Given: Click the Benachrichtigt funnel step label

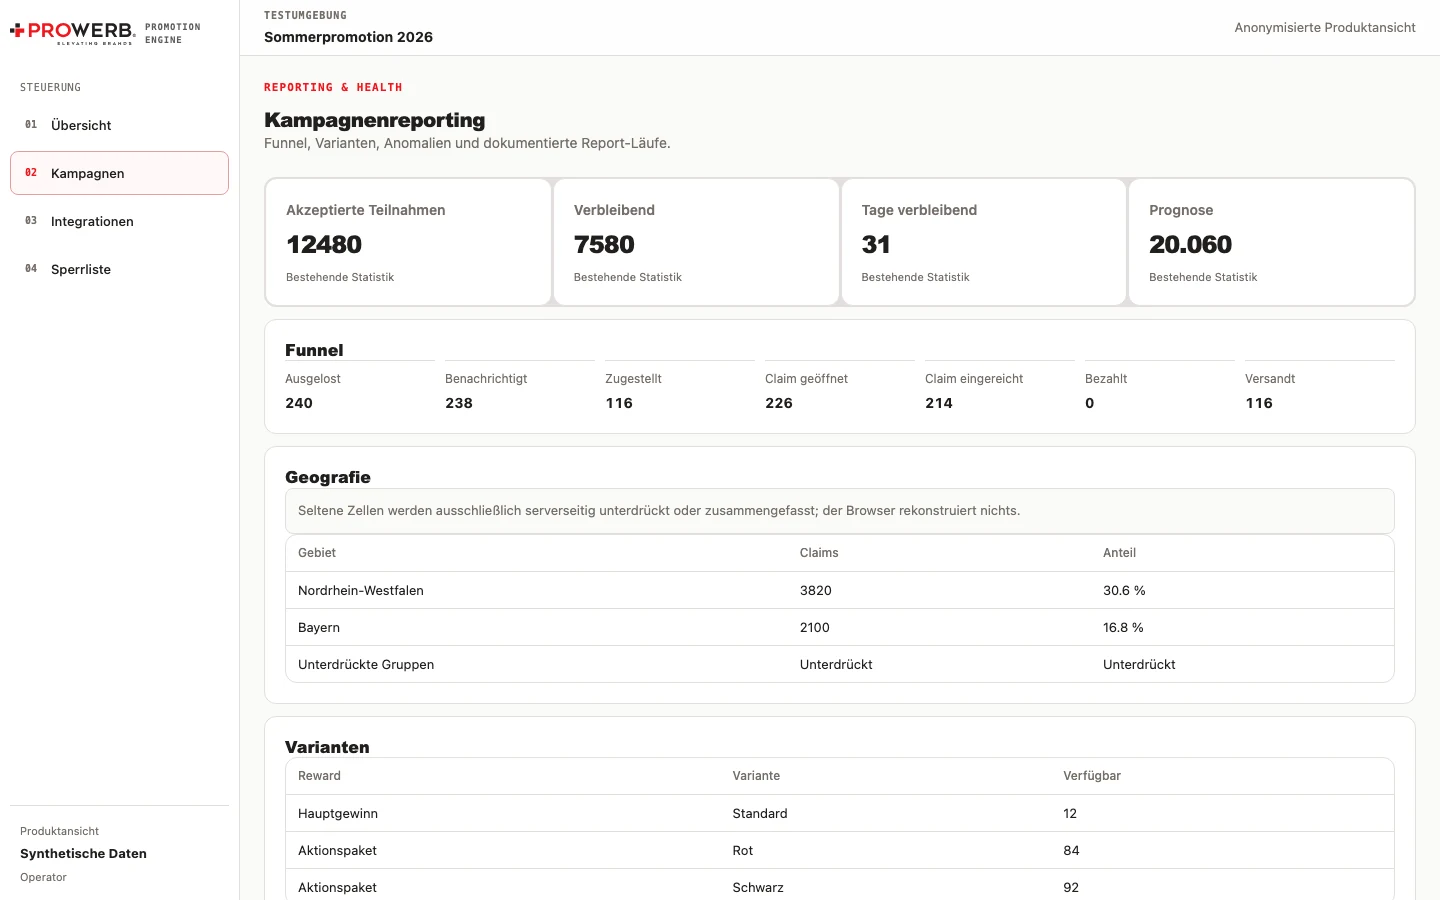Looking at the screenshot, I should (x=486, y=379).
